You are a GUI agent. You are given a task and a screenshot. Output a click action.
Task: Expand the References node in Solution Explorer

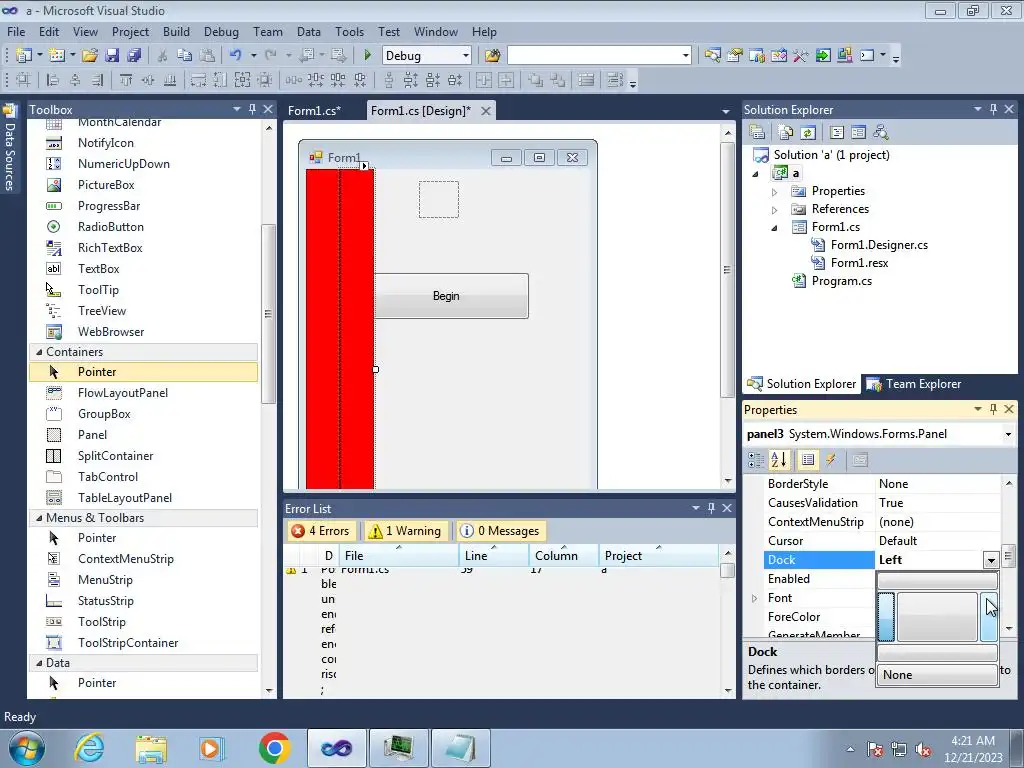pos(775,210)
